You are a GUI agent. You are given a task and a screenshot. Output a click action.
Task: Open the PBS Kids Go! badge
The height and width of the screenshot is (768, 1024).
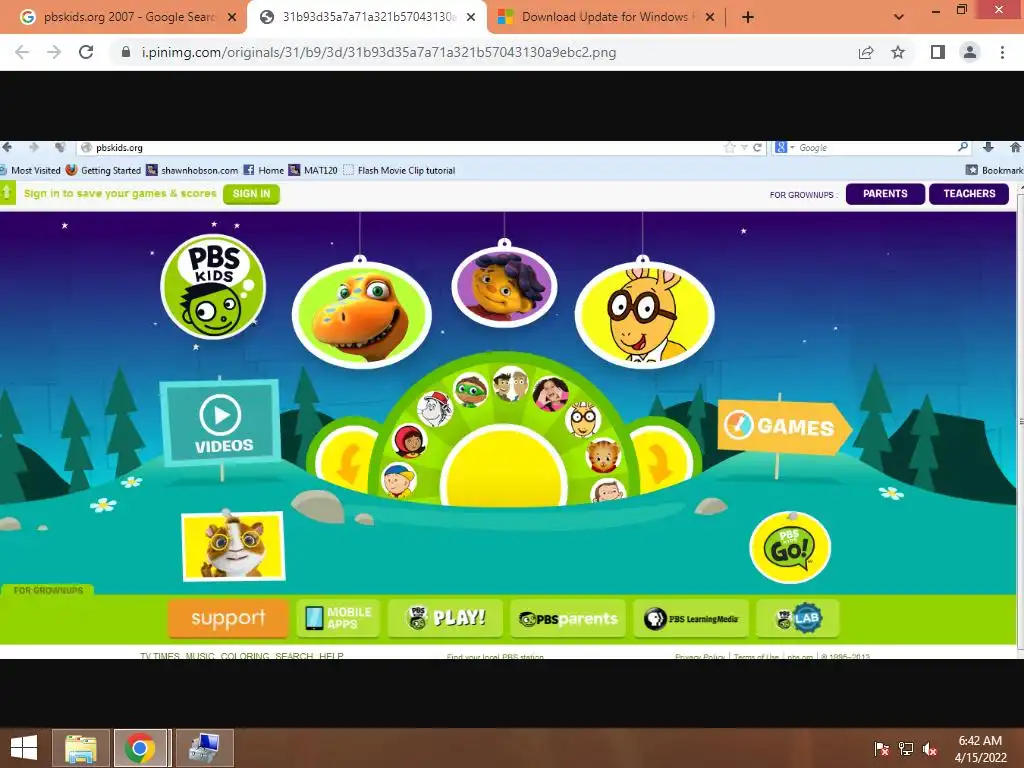pyautogui.click(x=790, y=547)
